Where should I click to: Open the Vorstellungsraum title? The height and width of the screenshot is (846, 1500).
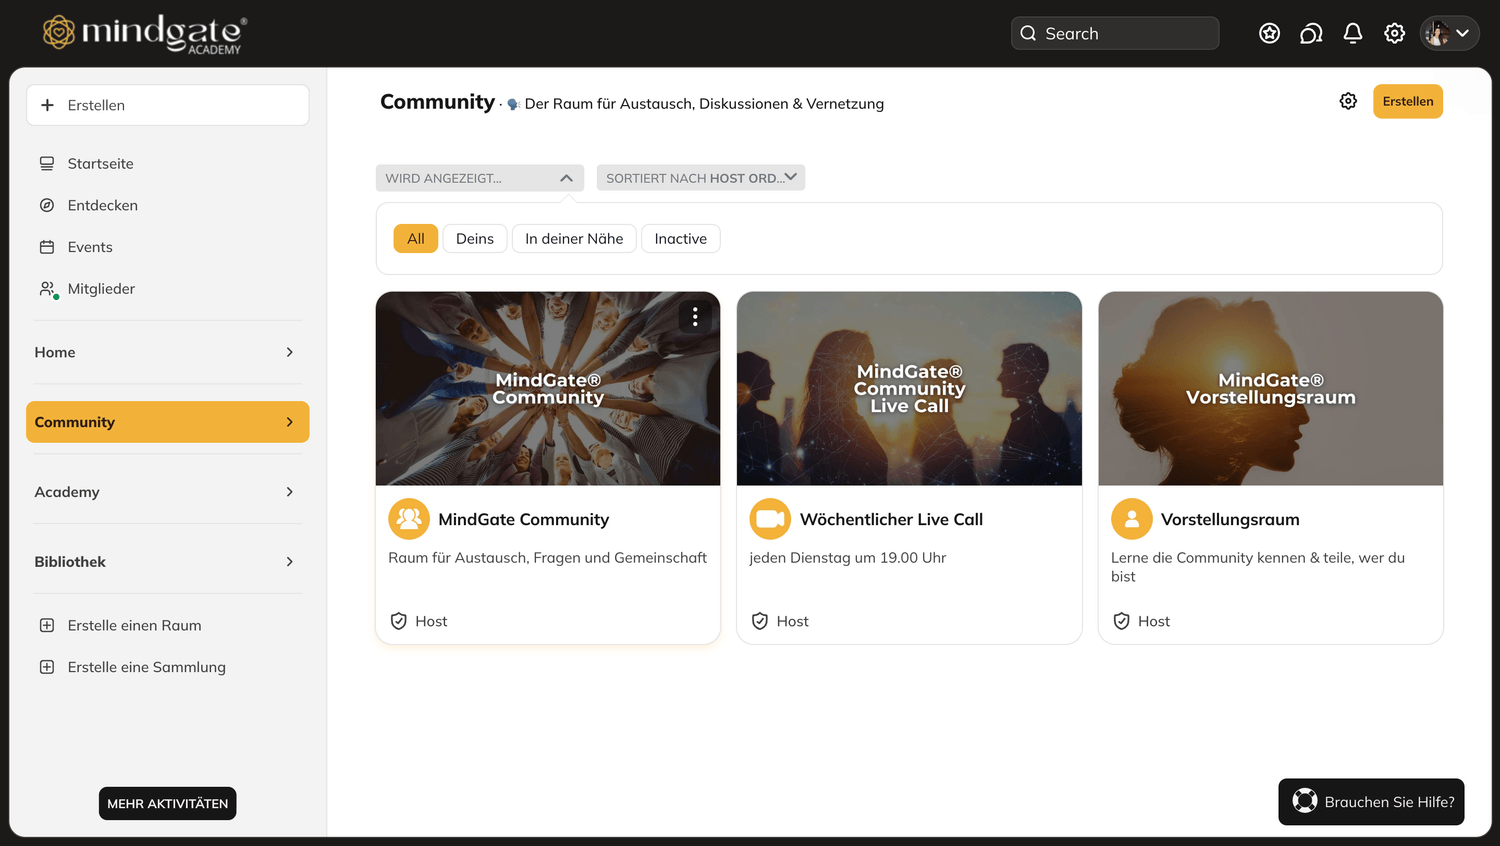pyautogui.click(x=1230, y=520)
